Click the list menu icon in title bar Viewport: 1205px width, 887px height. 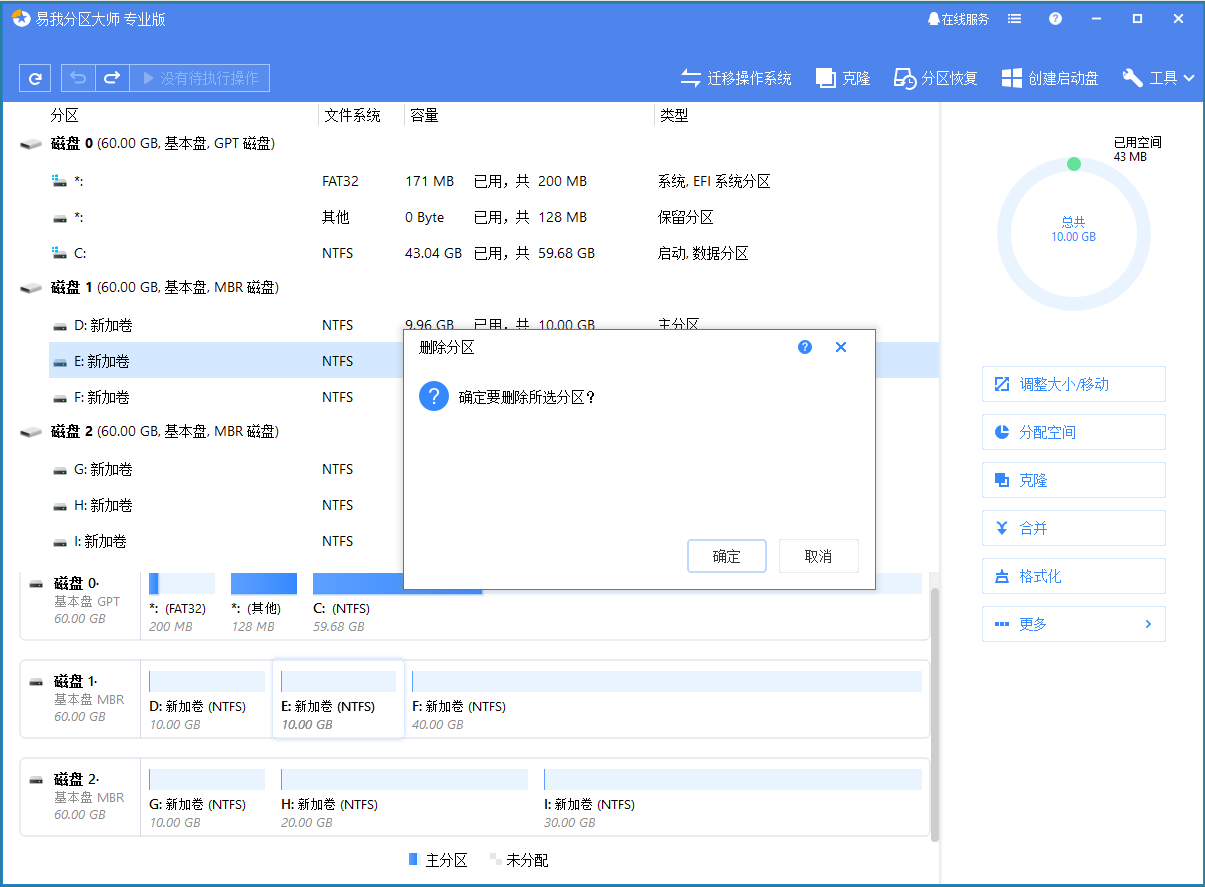tap(1014, 17)
